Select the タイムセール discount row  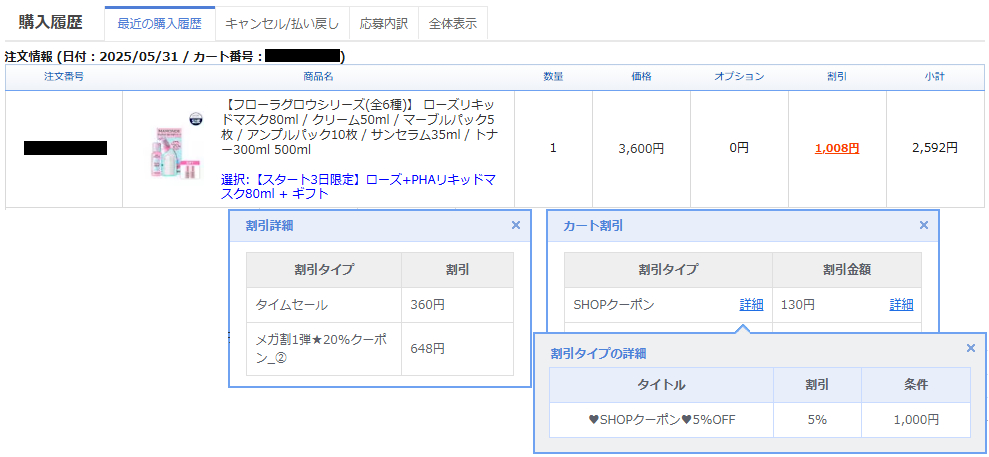point(380,305)
